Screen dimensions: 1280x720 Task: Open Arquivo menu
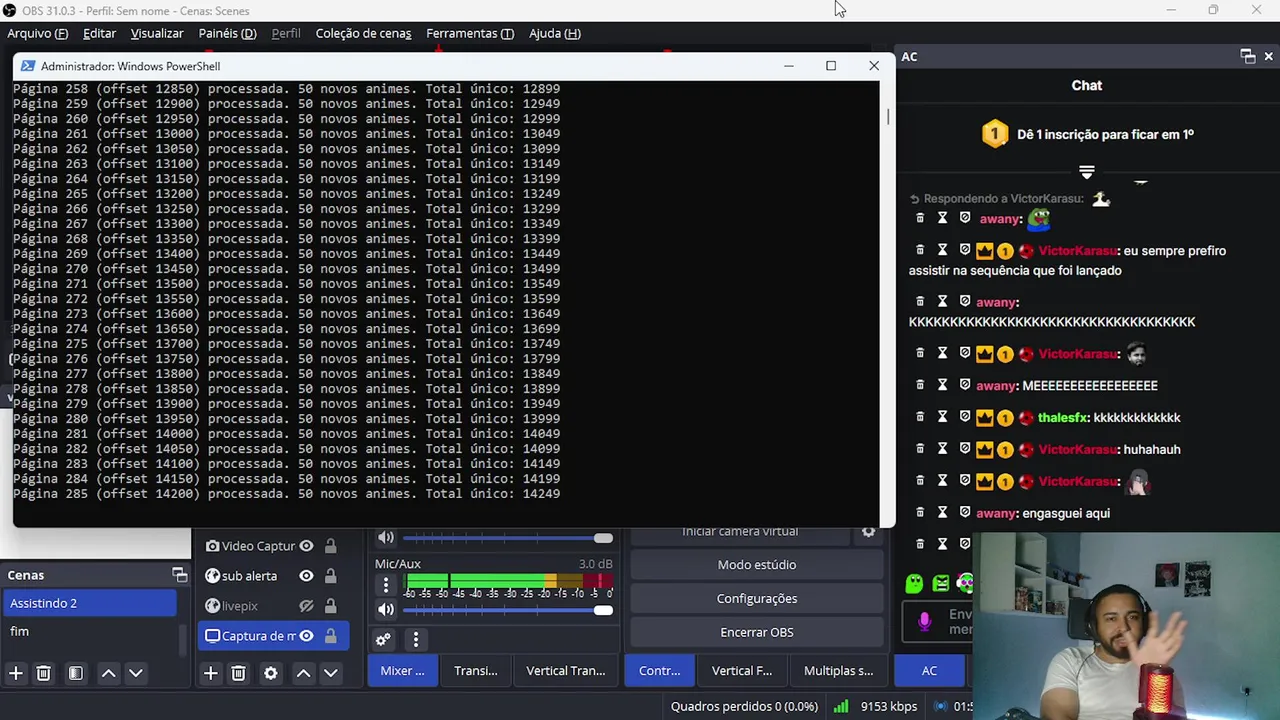click(x=37, y=33)
